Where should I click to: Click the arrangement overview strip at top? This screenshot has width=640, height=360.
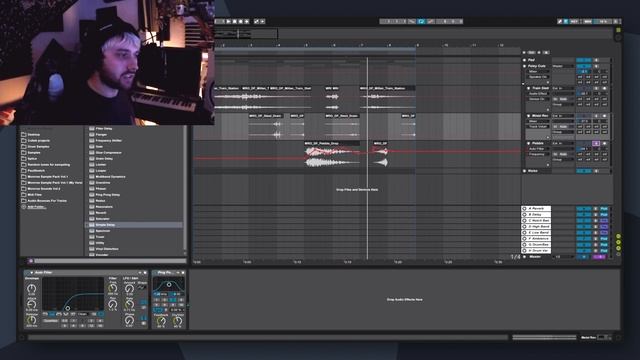(413, 33)
